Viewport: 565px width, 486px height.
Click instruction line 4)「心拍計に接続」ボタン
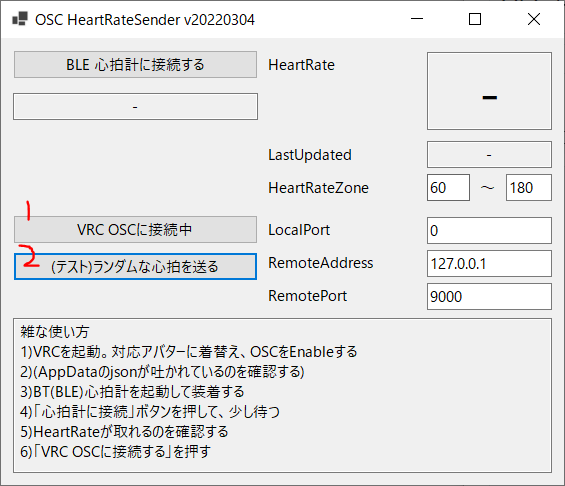(150, 411)
